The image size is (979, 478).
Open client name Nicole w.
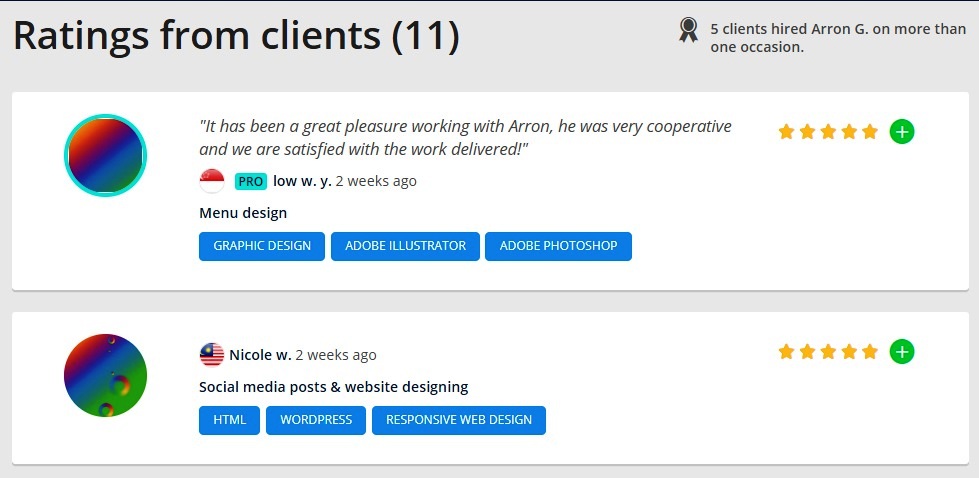(260, 355)
